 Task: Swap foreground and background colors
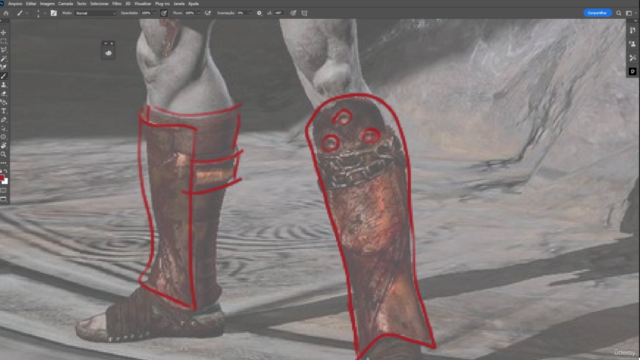6,171
